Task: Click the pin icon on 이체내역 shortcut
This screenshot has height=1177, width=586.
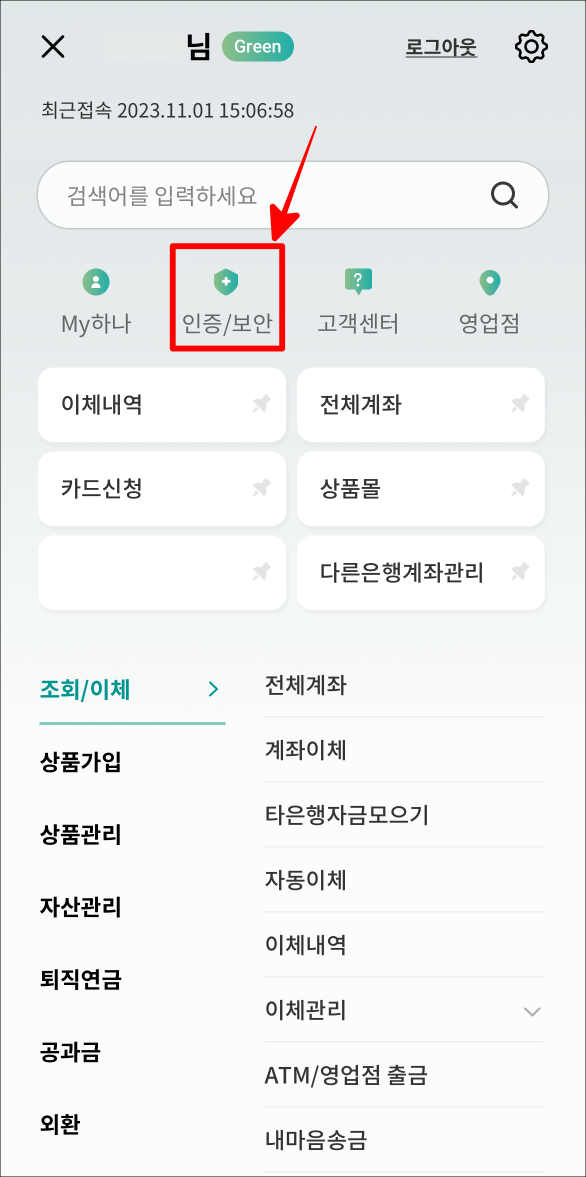Action: [260, 404]
